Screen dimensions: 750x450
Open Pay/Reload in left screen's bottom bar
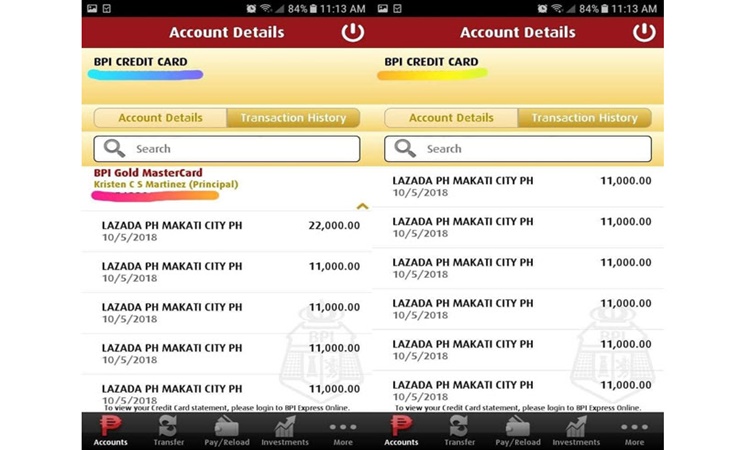226,430
